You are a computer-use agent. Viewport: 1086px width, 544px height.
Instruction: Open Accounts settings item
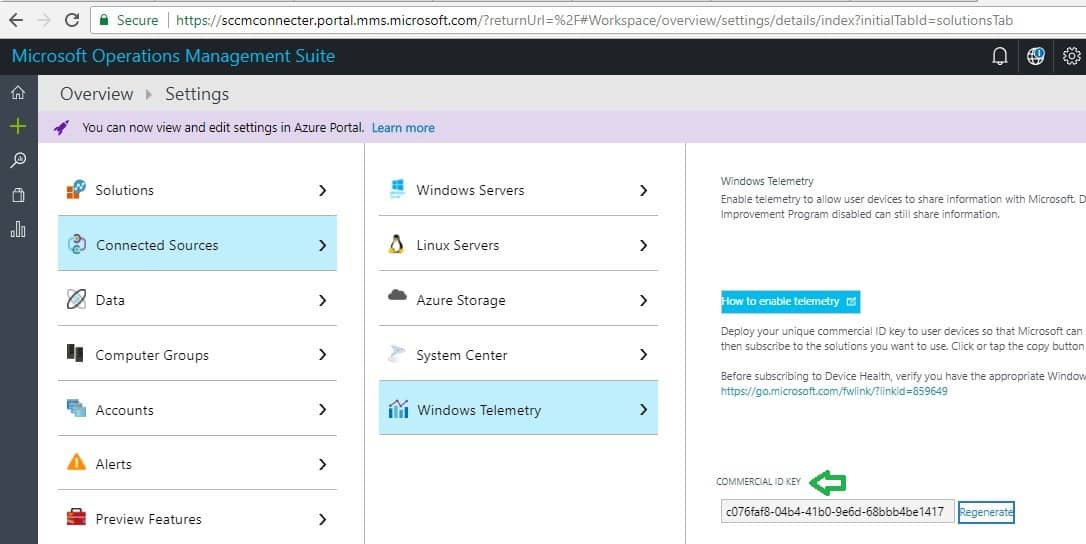197,409
